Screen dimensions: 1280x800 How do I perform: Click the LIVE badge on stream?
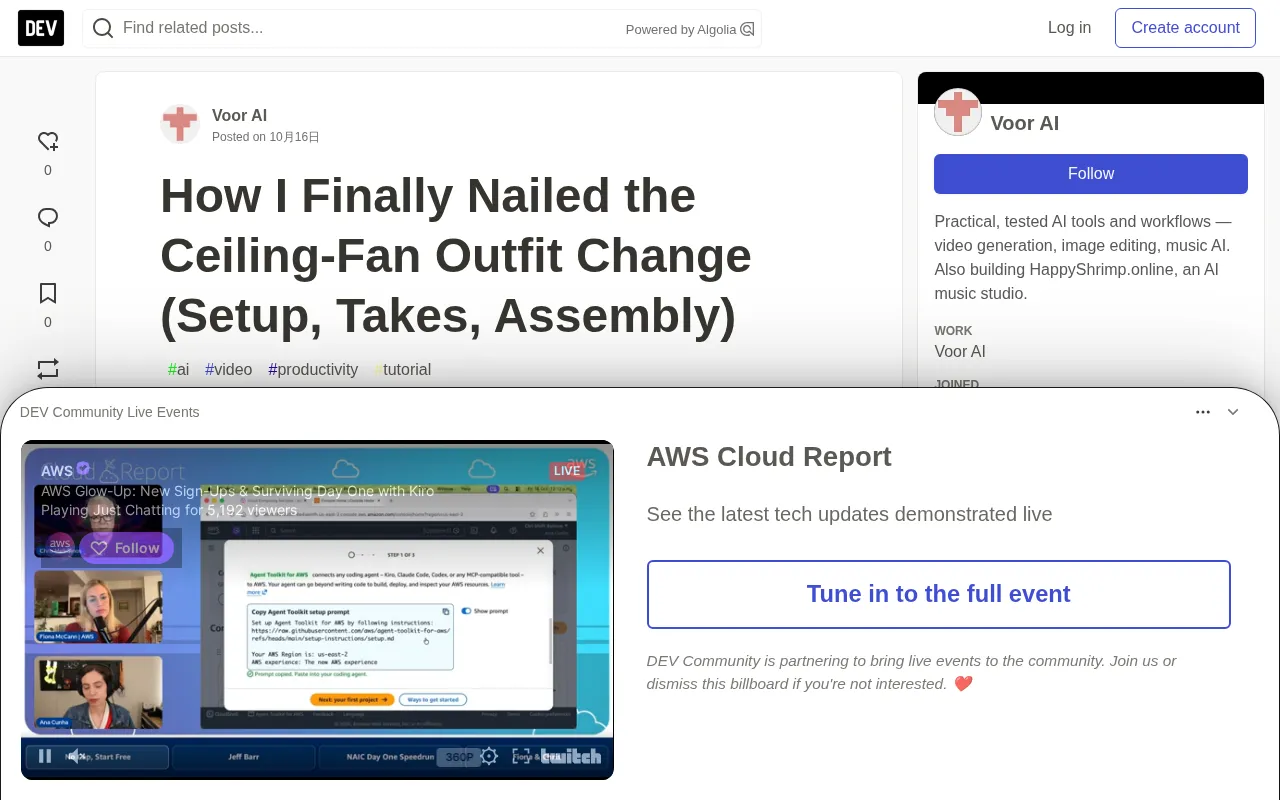[567, 471]
